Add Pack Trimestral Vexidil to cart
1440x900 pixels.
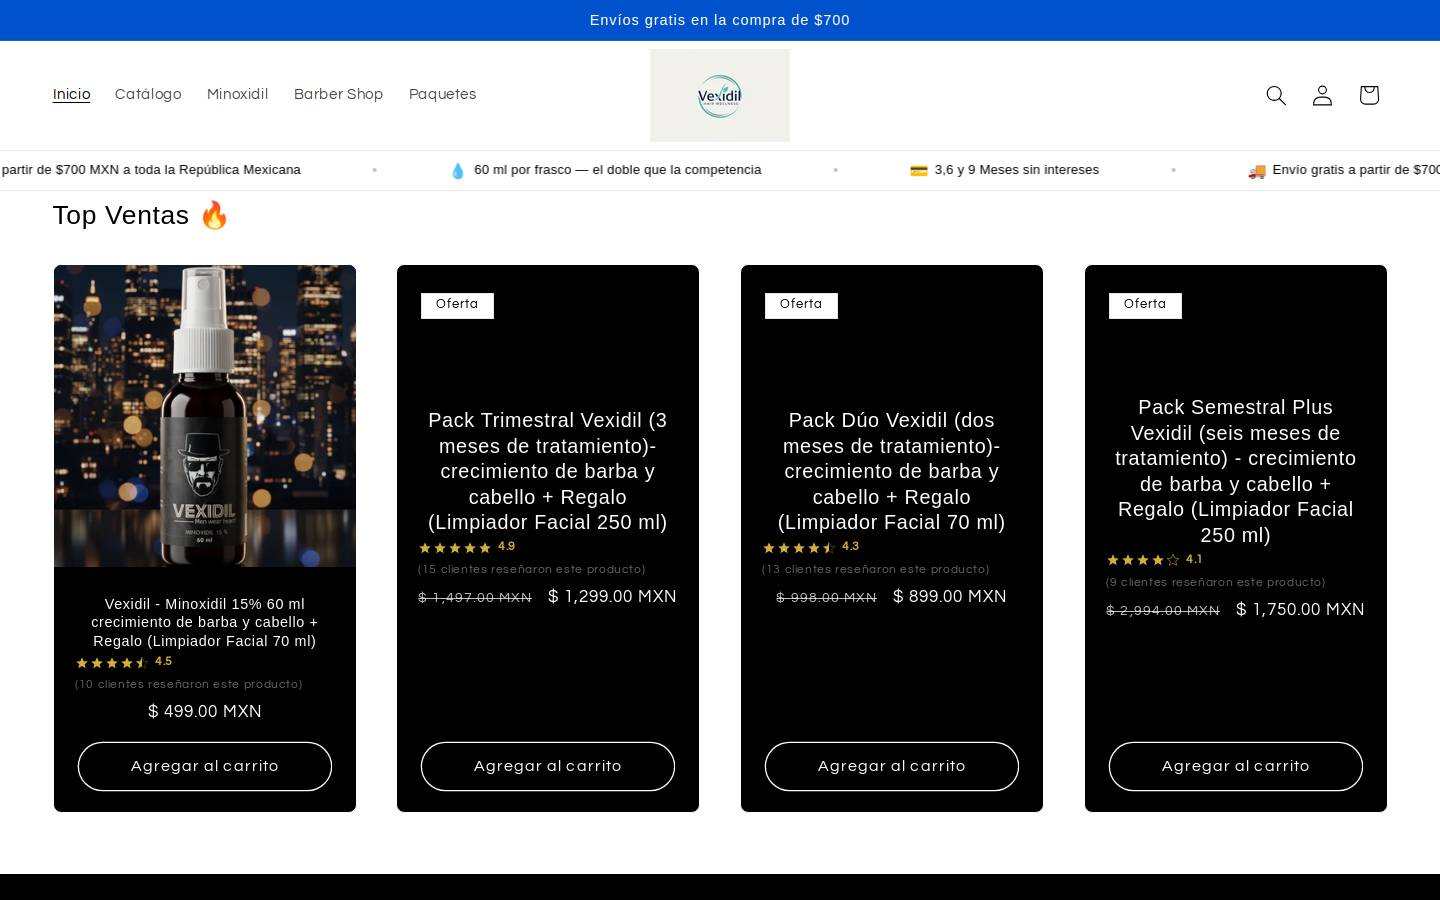548,766
